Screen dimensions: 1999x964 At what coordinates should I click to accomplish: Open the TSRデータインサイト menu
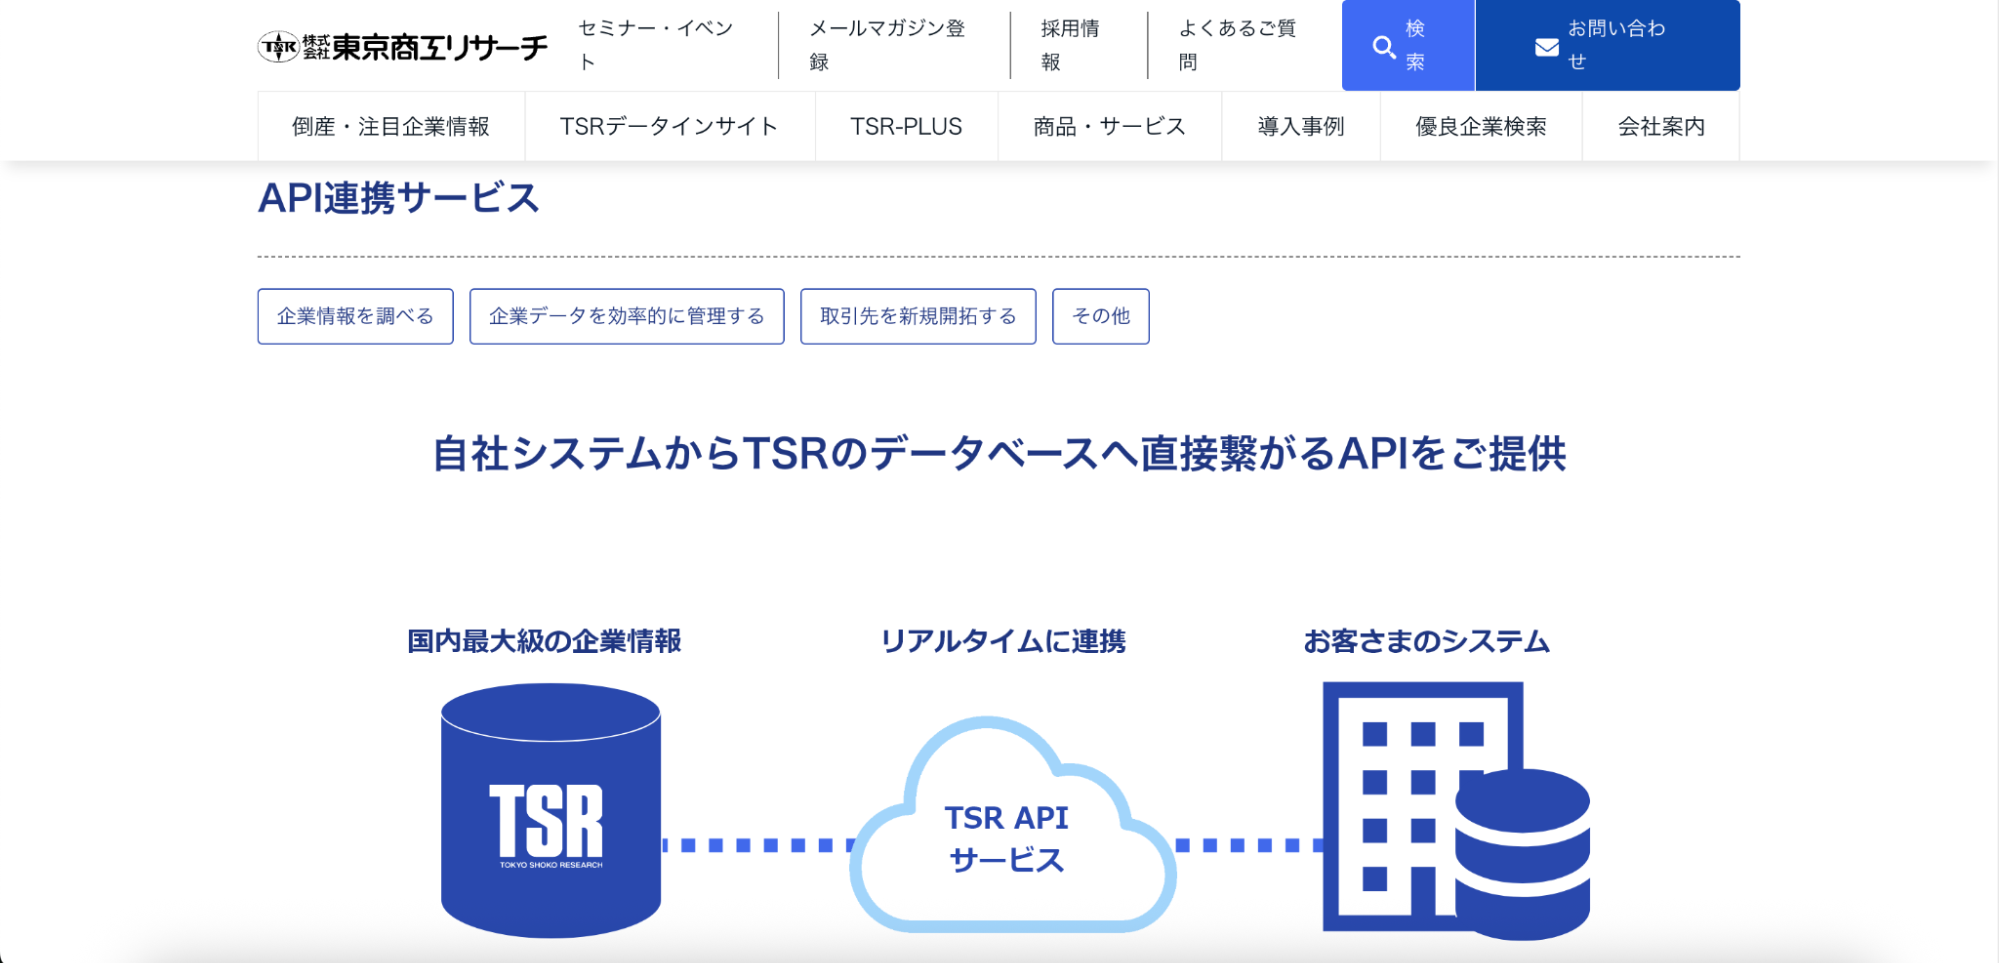[670, 126]
